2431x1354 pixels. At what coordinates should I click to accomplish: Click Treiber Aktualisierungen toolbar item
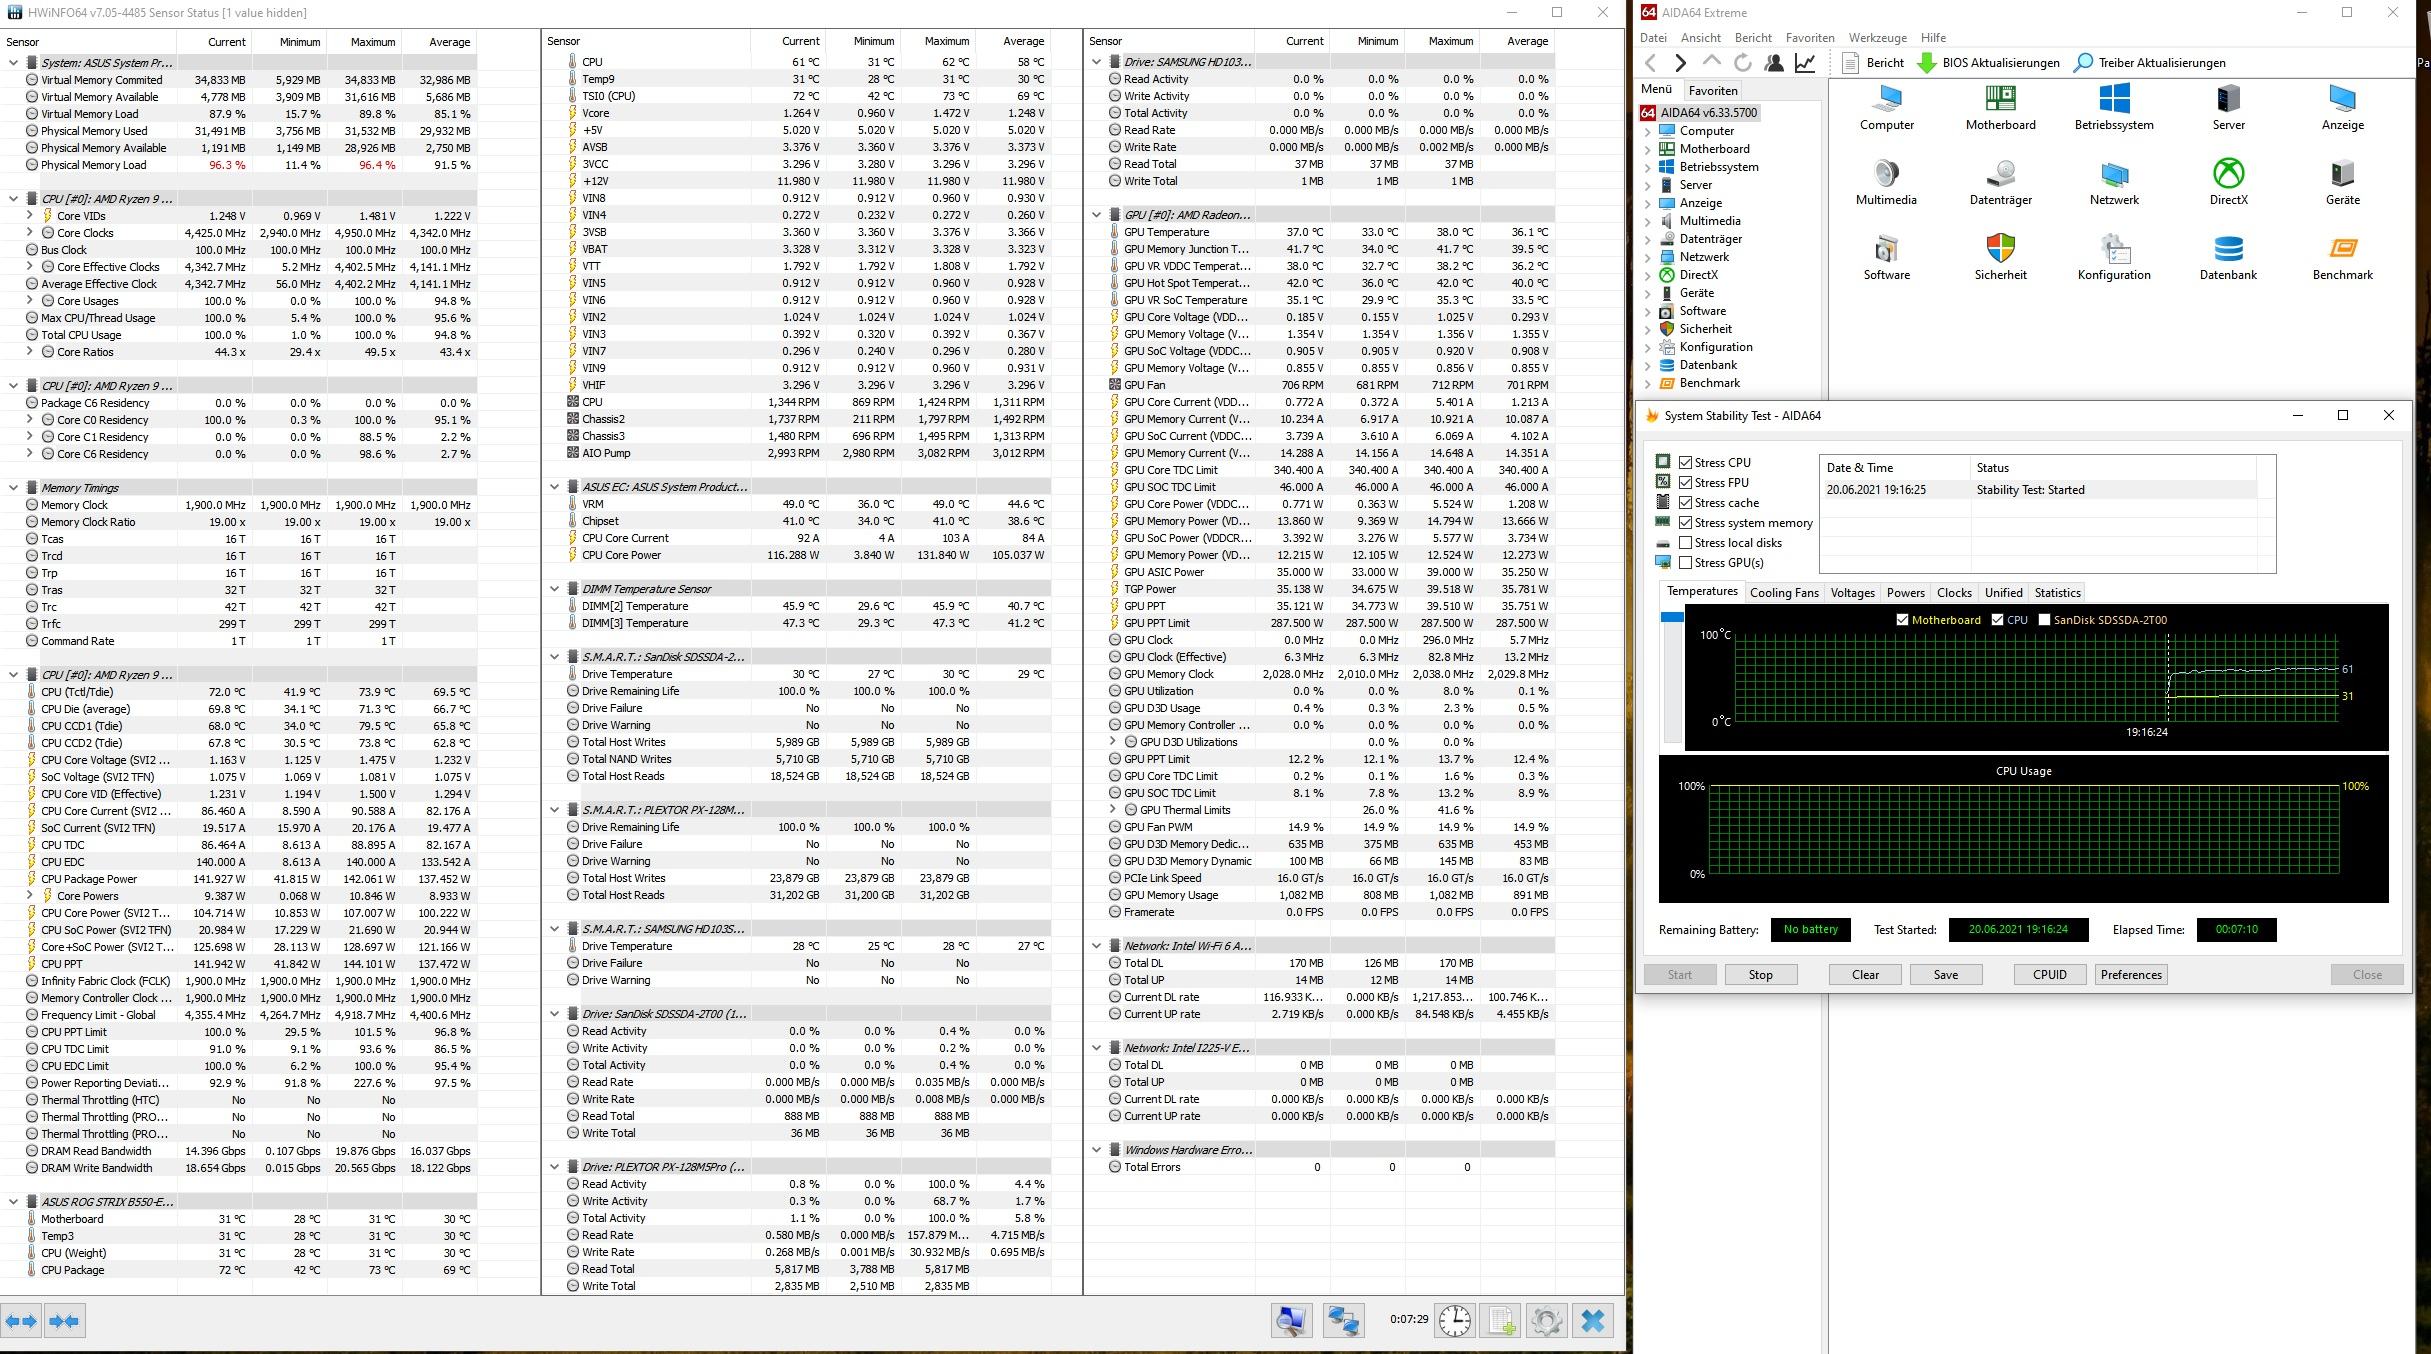tap(2149, 63)
